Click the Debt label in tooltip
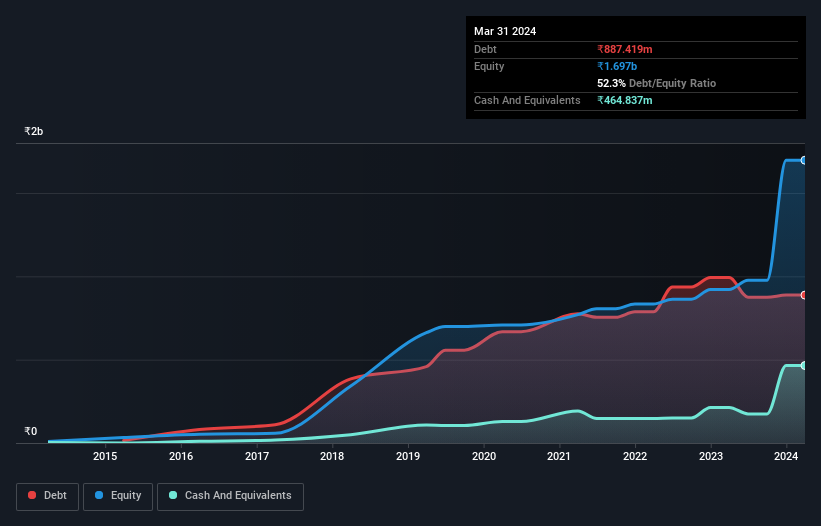821x526 pixels. click(485, 49)
